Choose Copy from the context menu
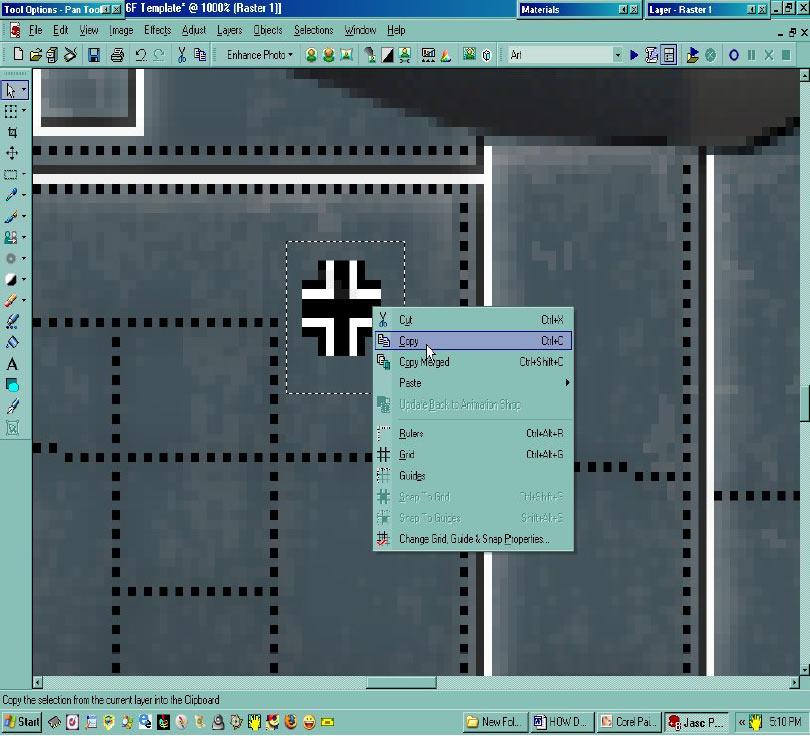The image size is (810, 736). tap(473, 341)
